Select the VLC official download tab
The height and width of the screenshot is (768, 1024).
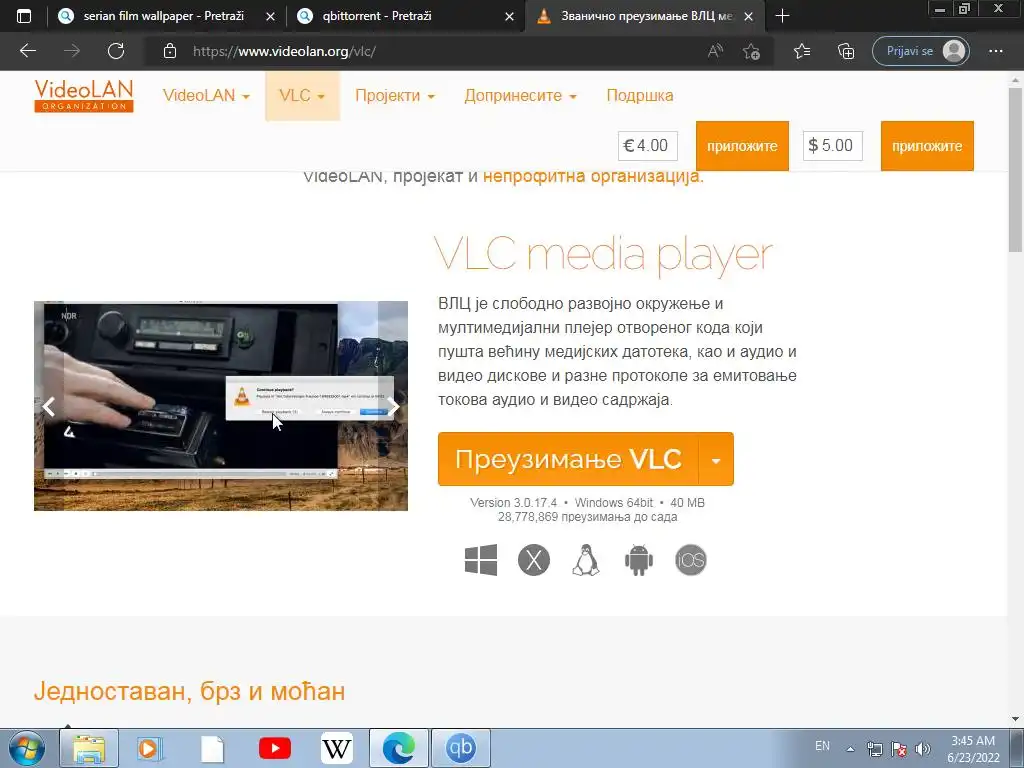coord(647,16)
